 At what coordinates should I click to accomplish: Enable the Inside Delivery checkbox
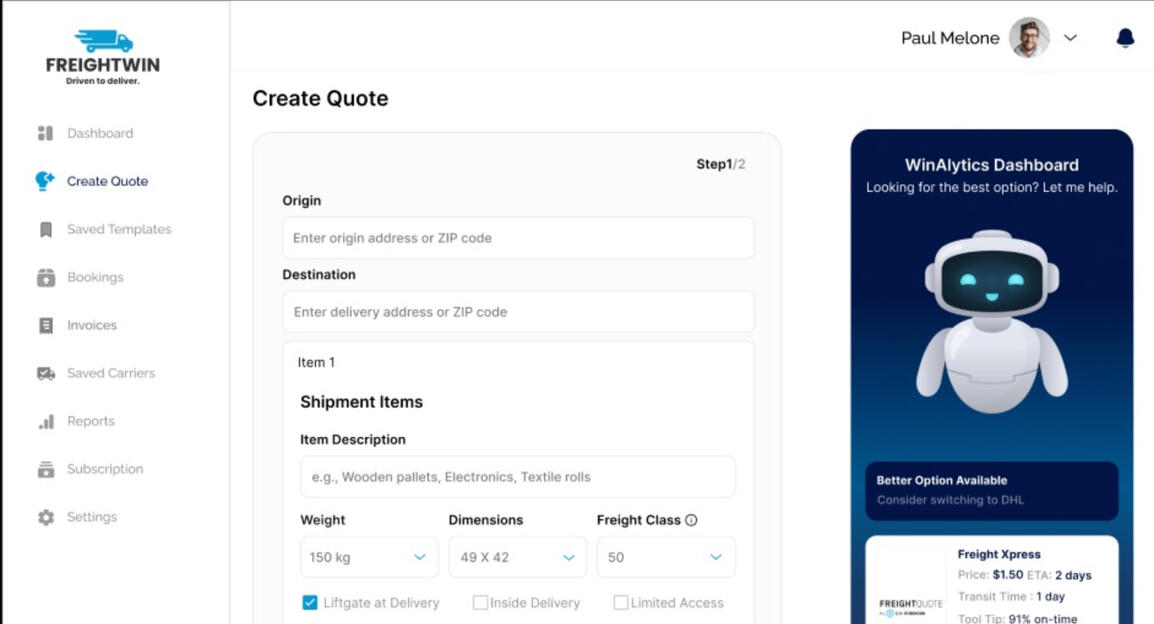tap(480, 602)
